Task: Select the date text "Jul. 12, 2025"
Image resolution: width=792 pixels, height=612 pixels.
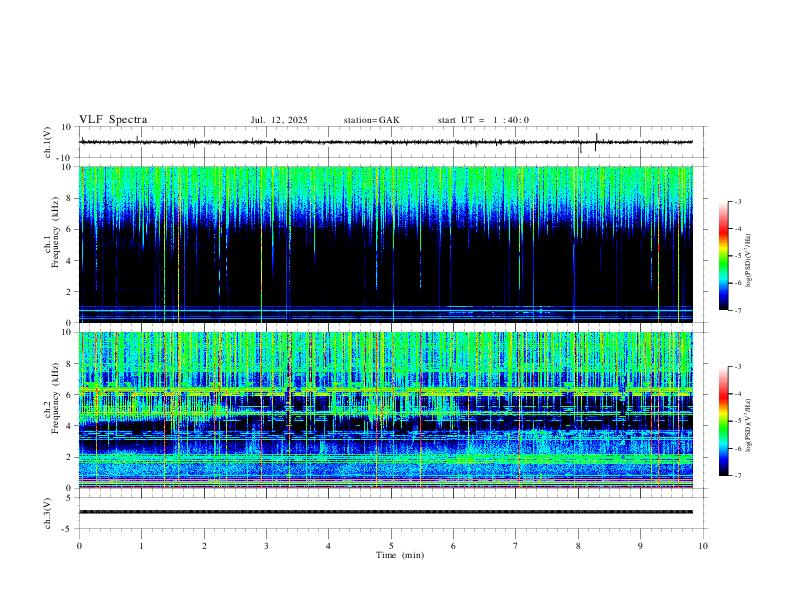Action: click(x=279, y=120)
